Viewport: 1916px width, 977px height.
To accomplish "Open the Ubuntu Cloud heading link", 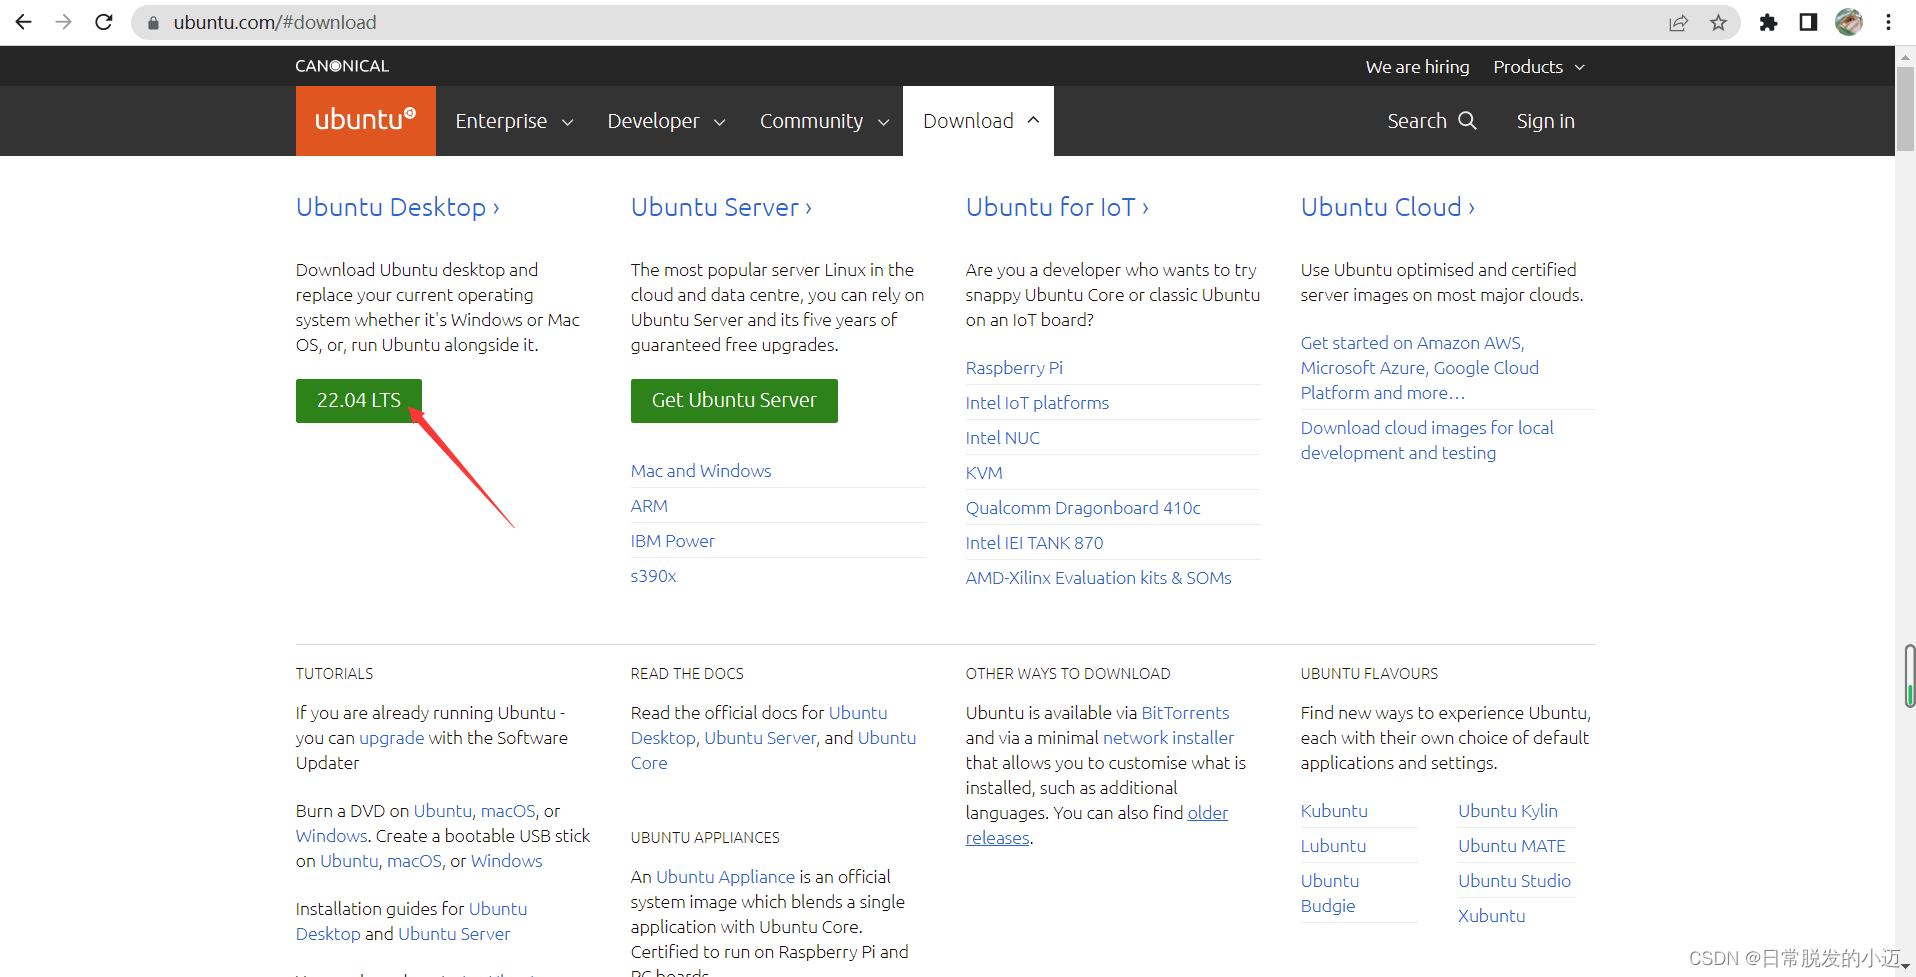I will coord(1387,207).
